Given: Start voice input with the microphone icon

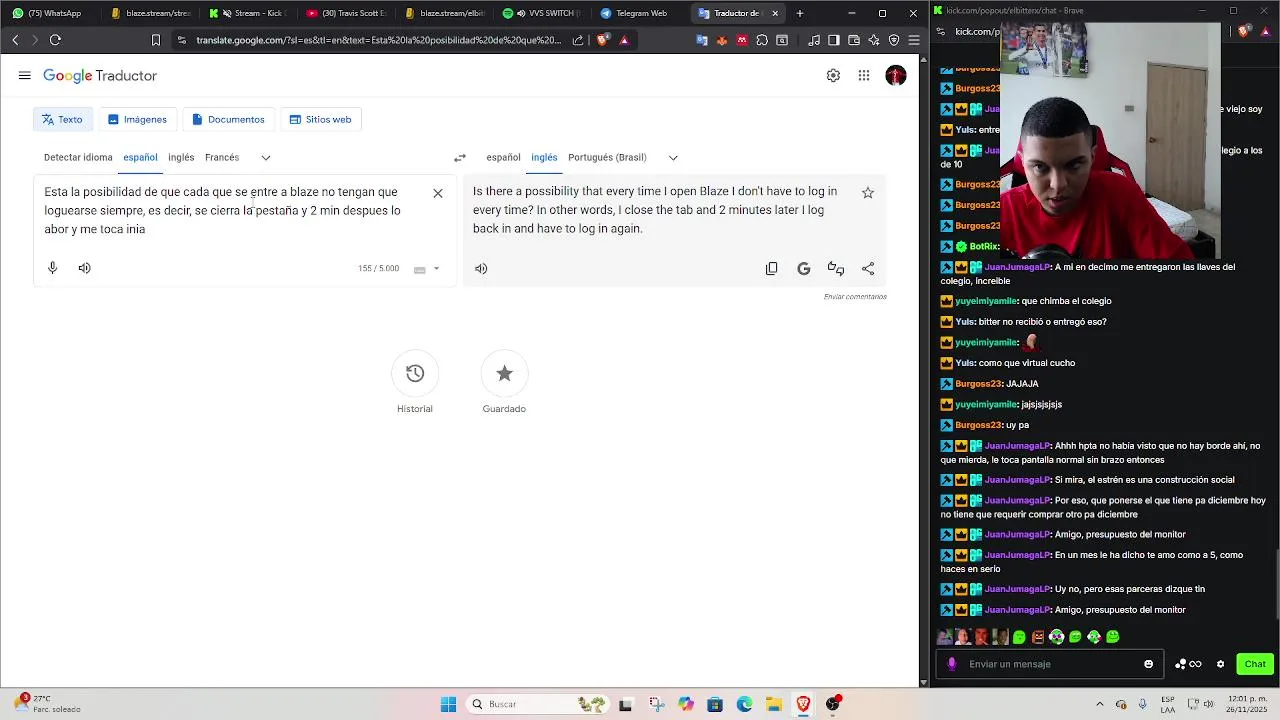Looking at the screenshot, I should tap(53, 268).
